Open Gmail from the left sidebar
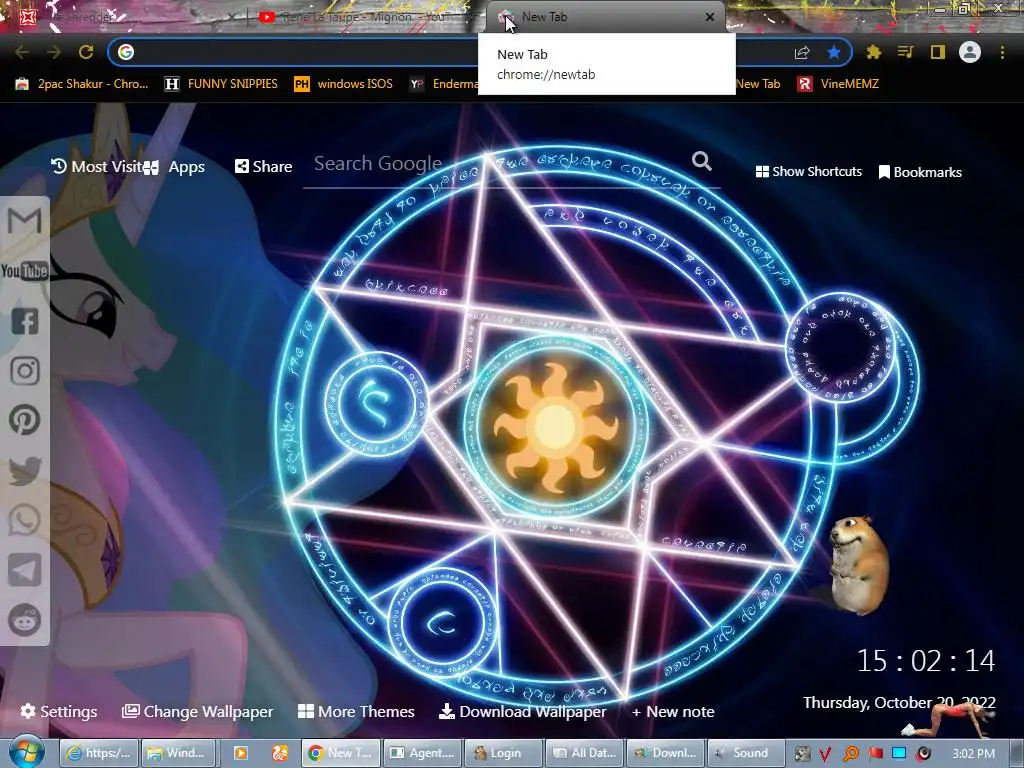The height and width of the screenshot is (768, 1024). tap(24, 221)
